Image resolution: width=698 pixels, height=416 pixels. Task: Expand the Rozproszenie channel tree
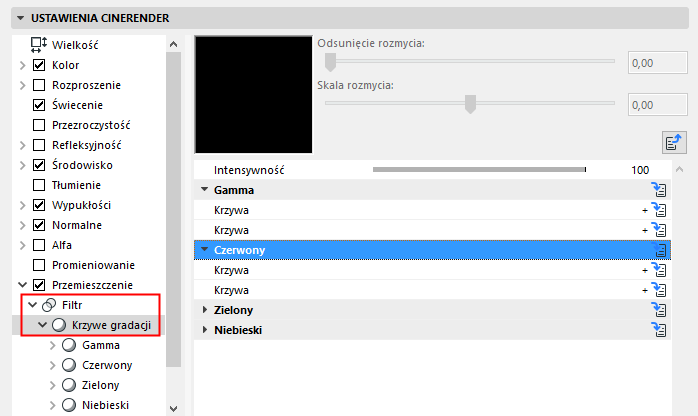point(23,85)
